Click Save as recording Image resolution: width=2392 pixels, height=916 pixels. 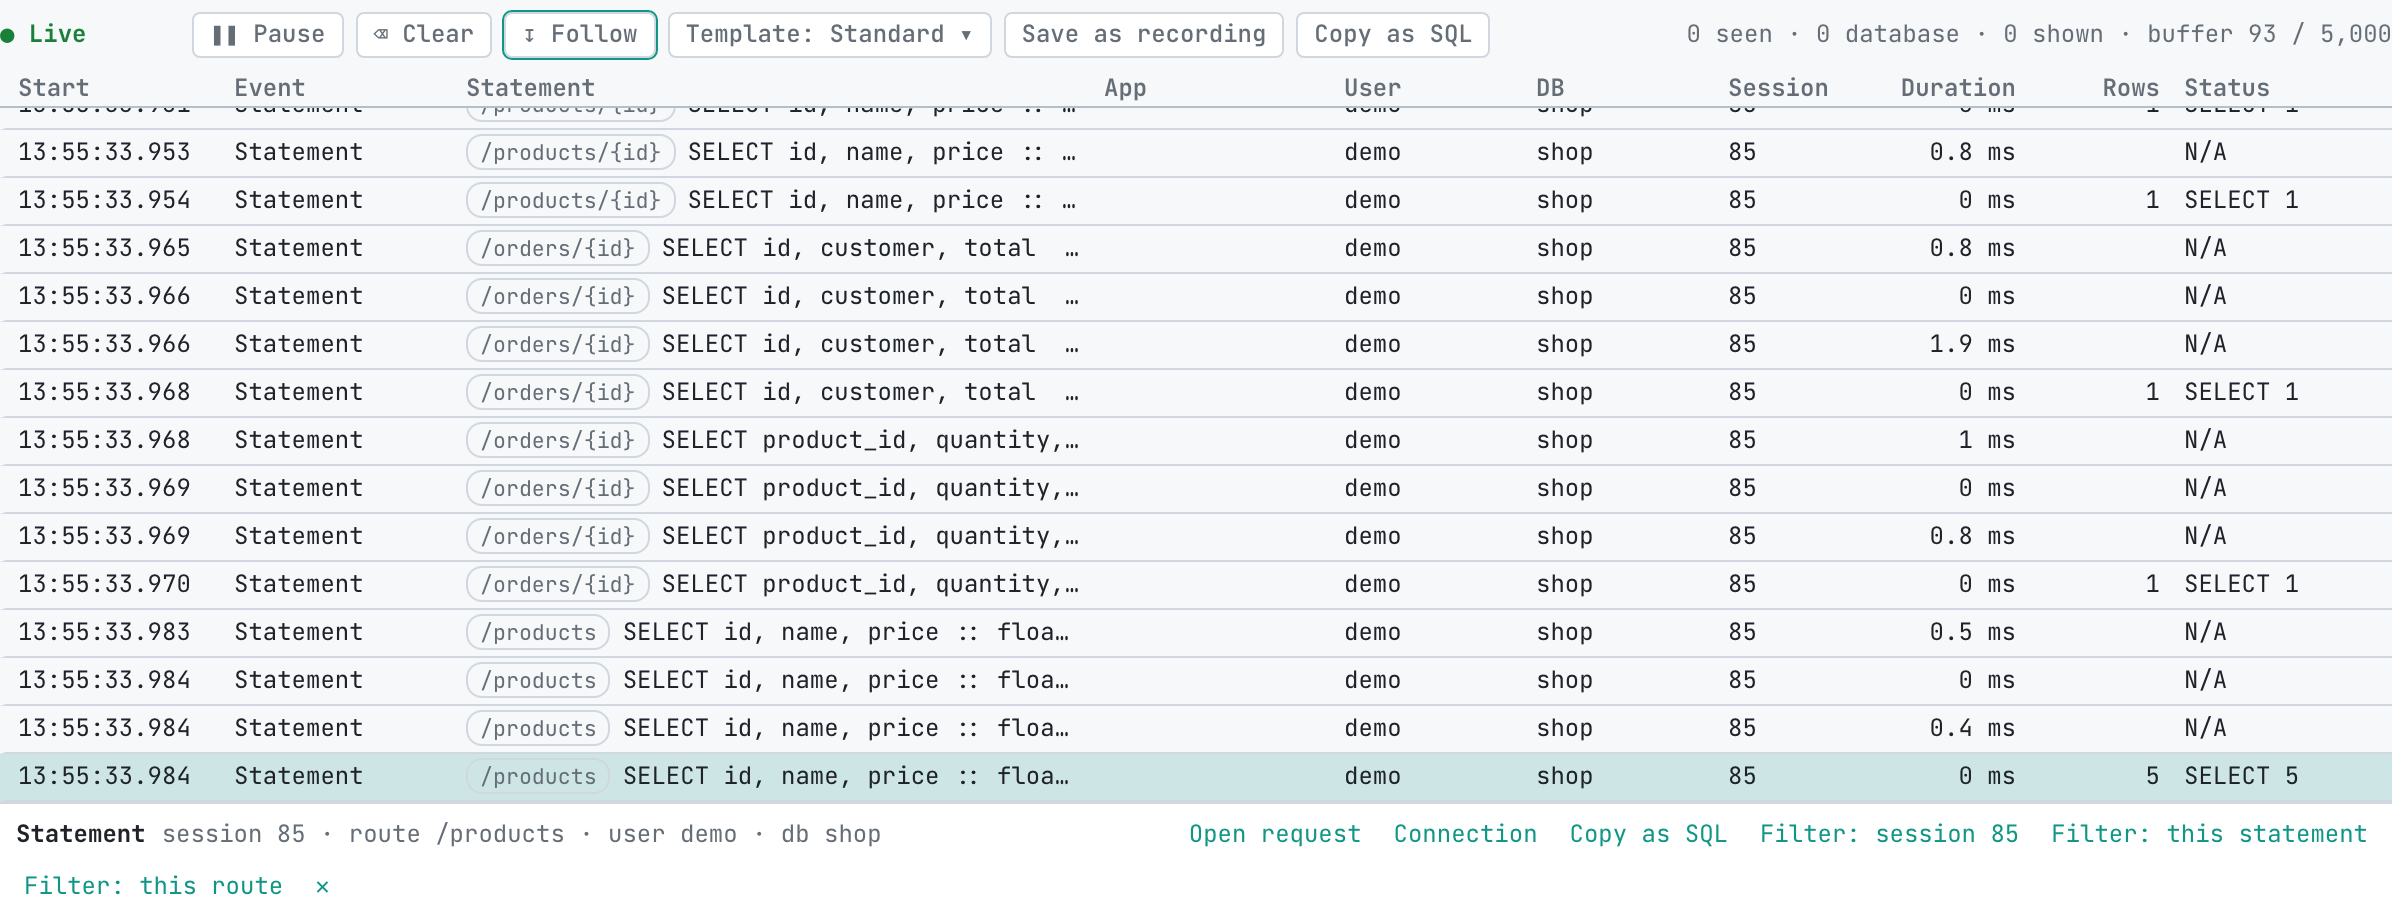point(1144,35)
